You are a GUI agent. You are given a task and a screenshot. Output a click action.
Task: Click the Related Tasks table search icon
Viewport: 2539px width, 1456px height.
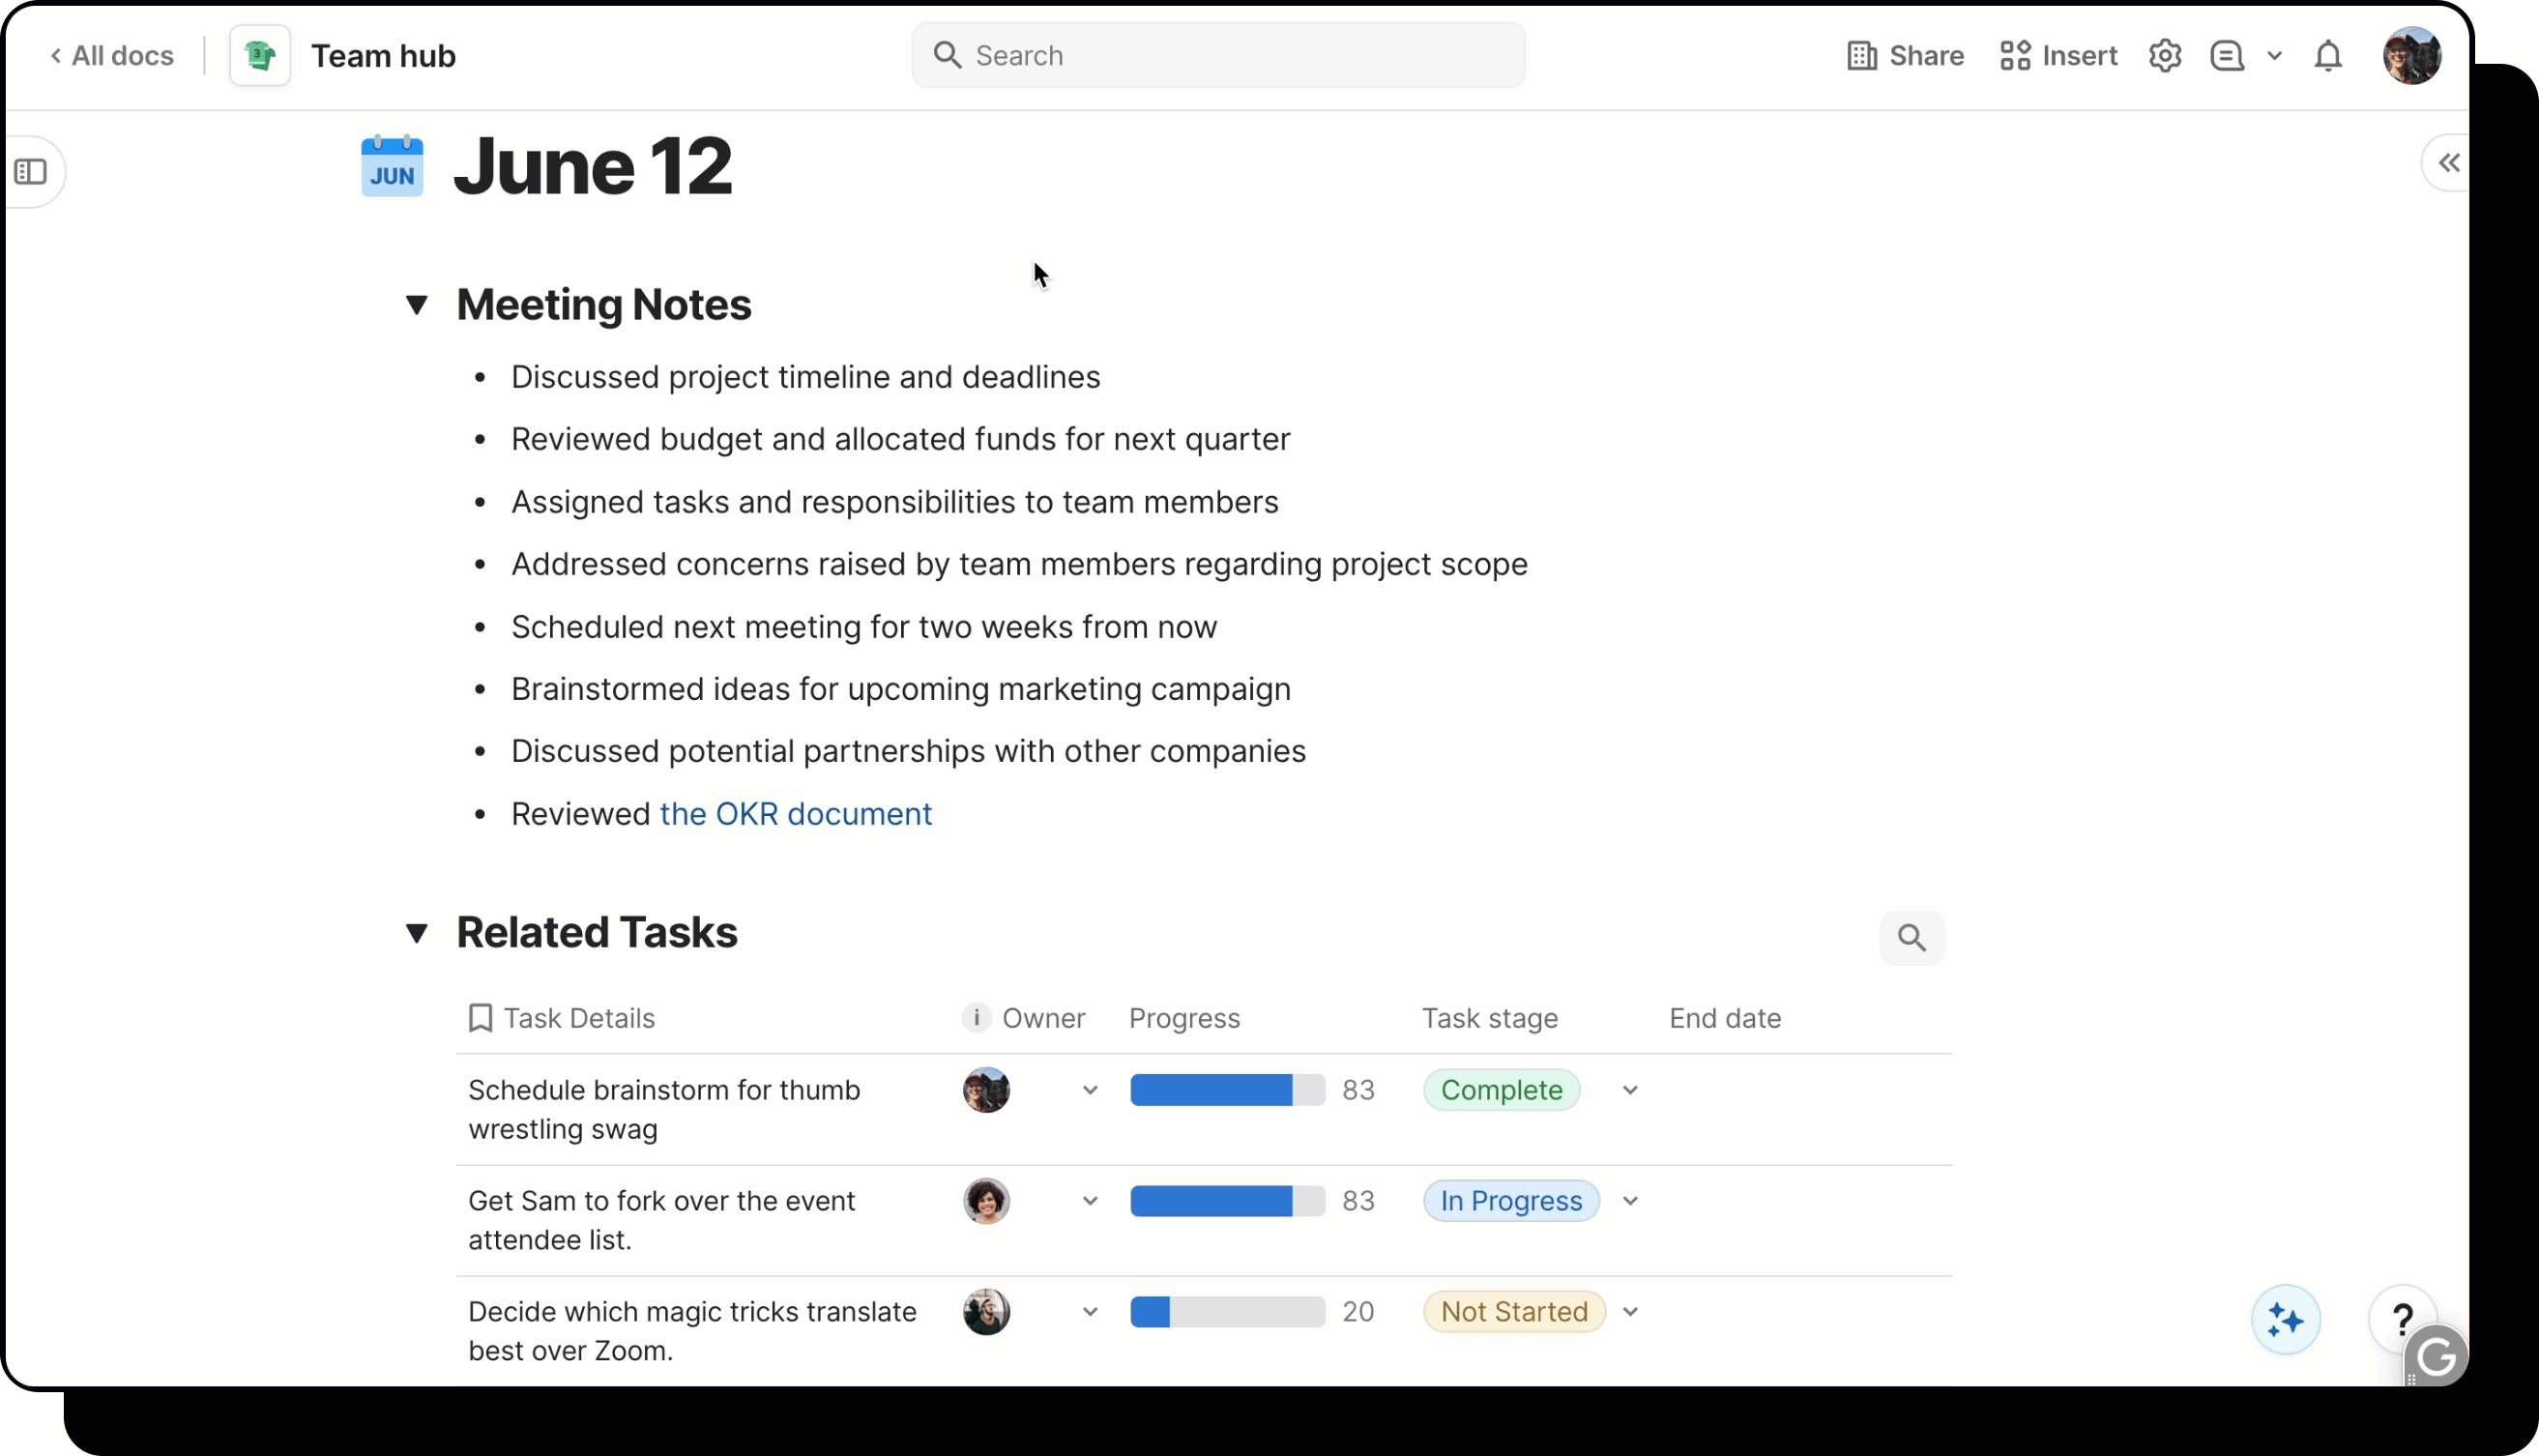coord(1911,938)
